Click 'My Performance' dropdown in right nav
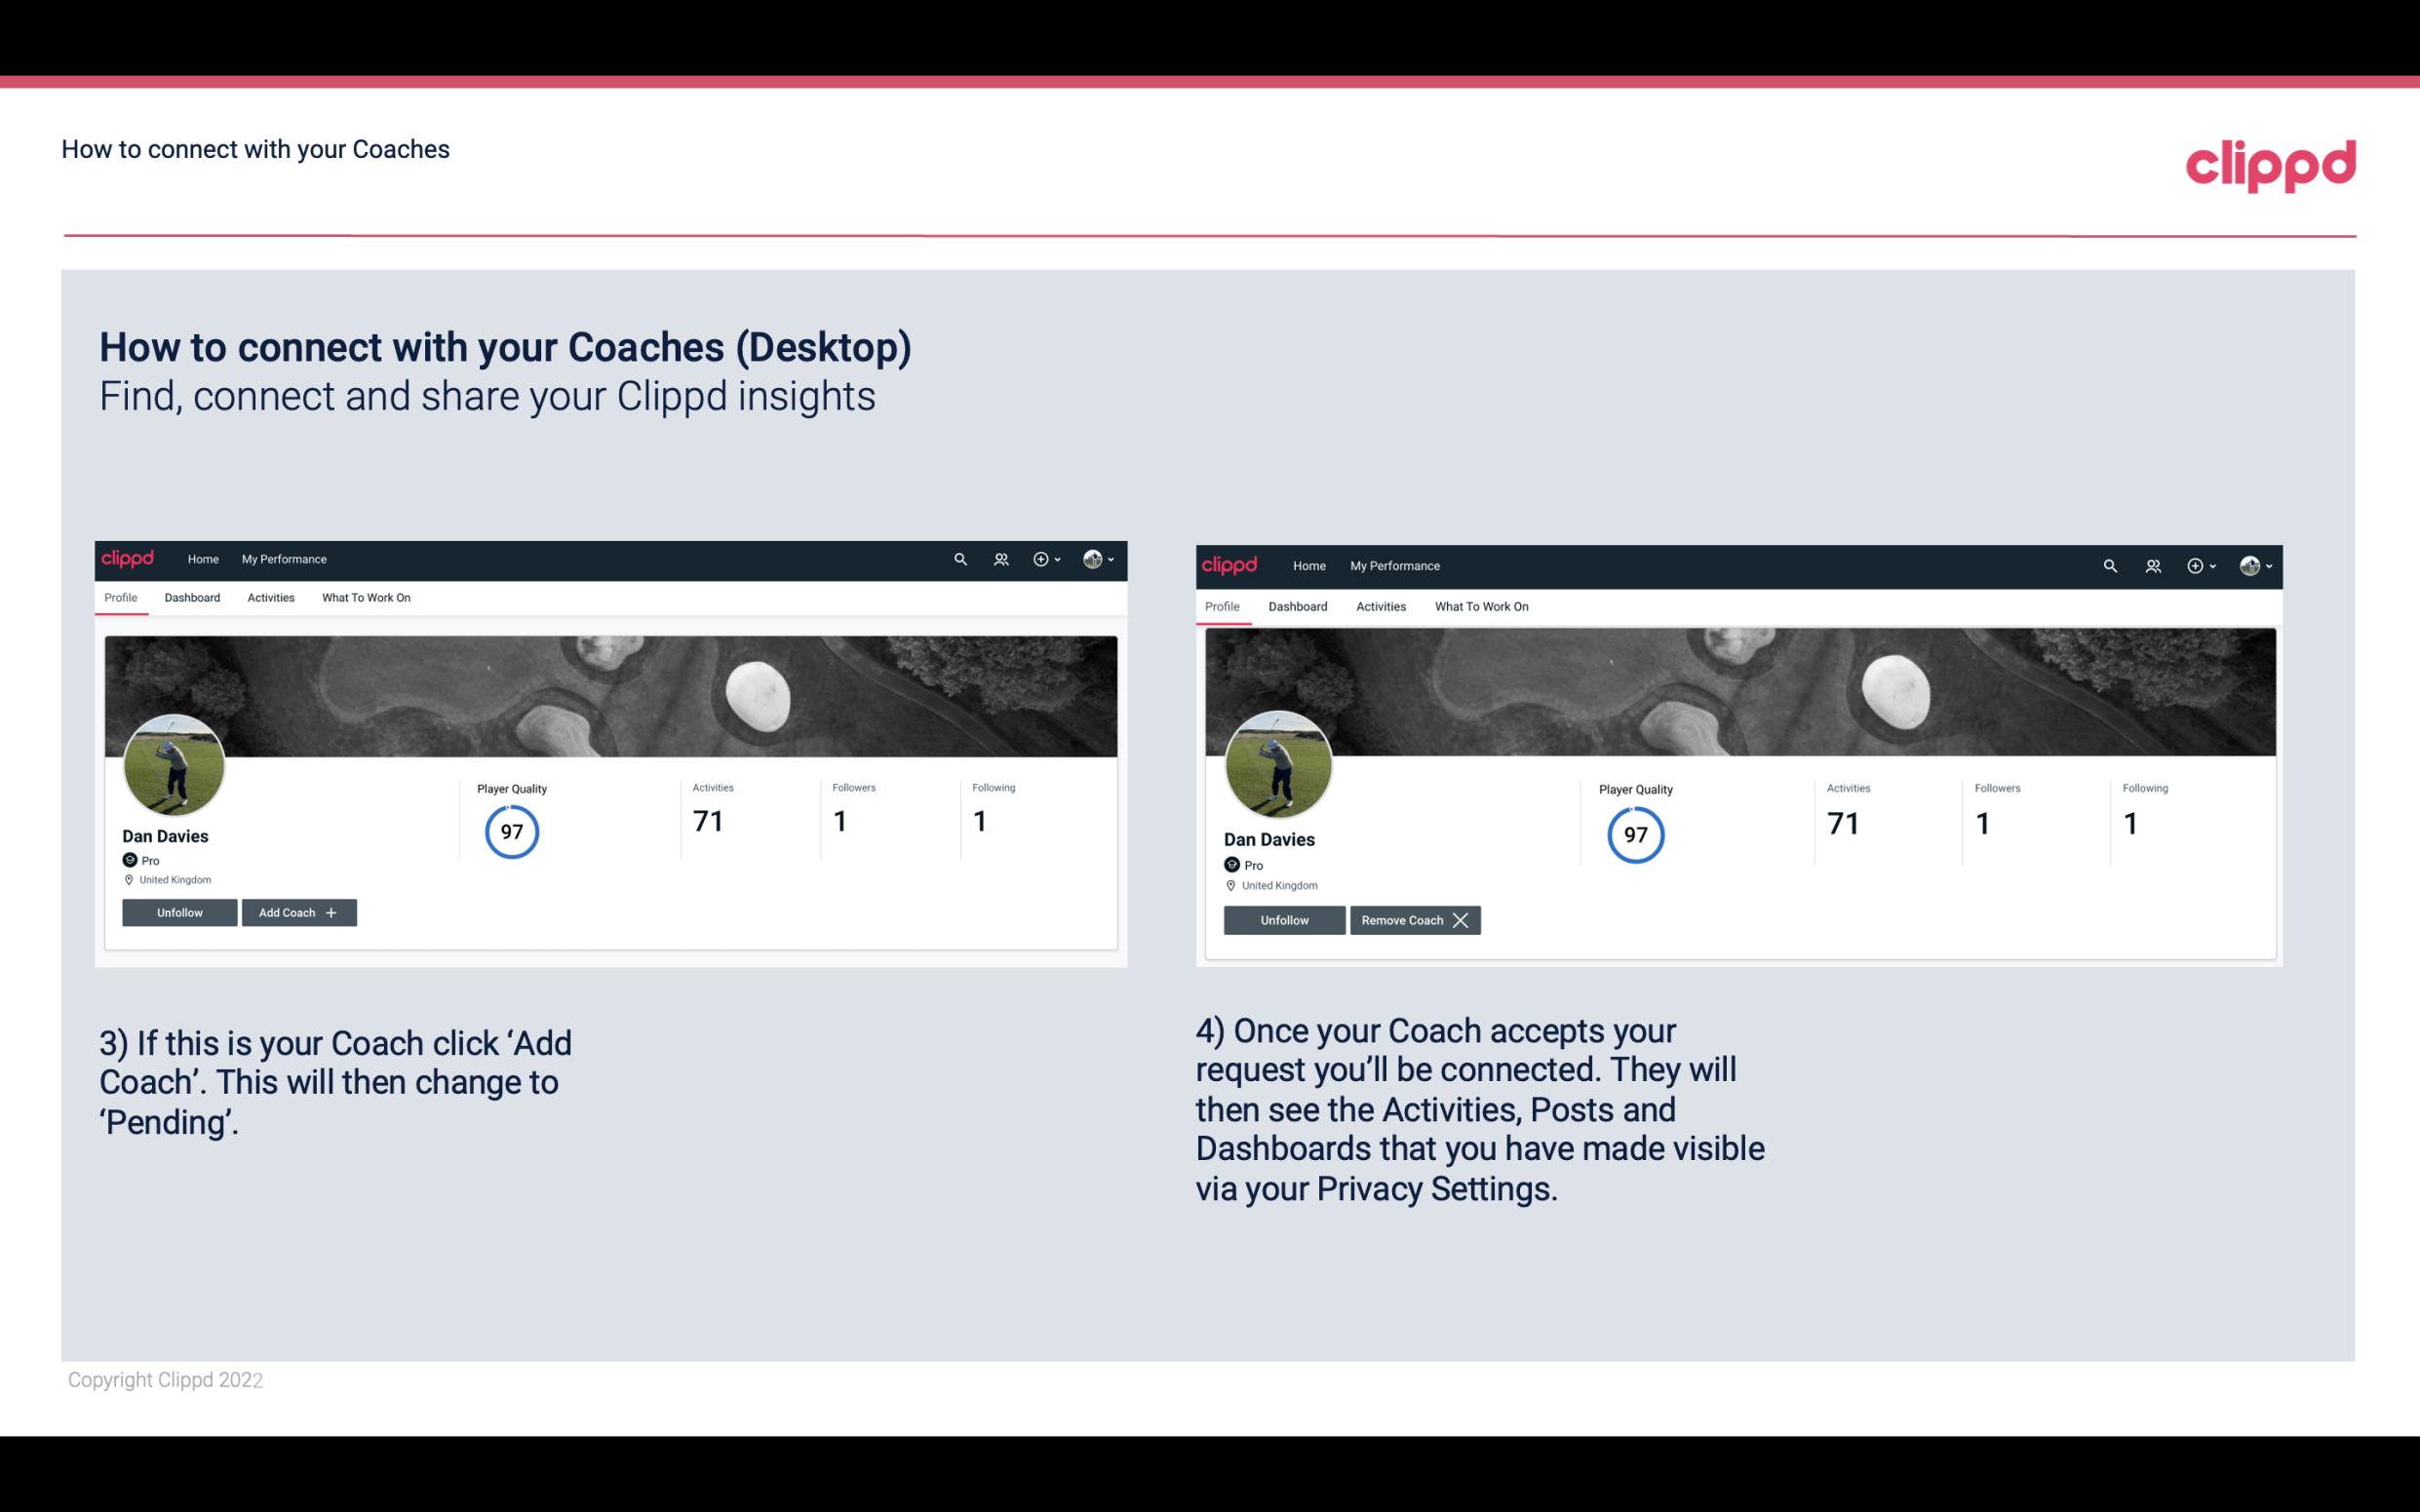This screenshot has width=2420, height=1512. click(1394, 564)
